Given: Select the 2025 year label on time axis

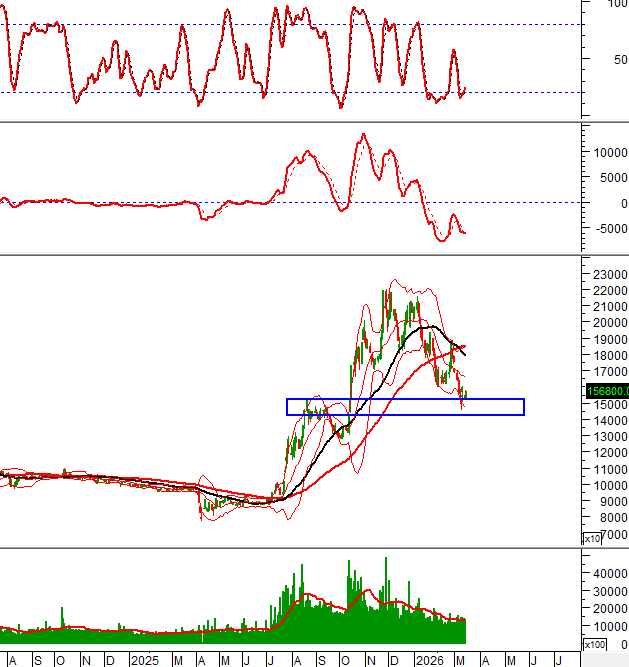Looking at the screenshot, I should [145, 660].
